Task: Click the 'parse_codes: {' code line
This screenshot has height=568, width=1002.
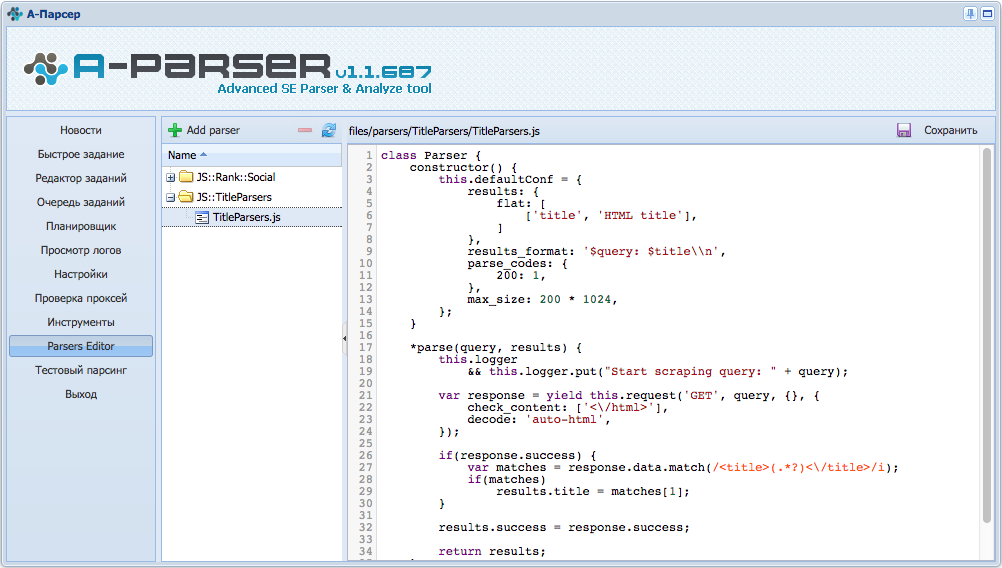Action: (x=517, y=263)
